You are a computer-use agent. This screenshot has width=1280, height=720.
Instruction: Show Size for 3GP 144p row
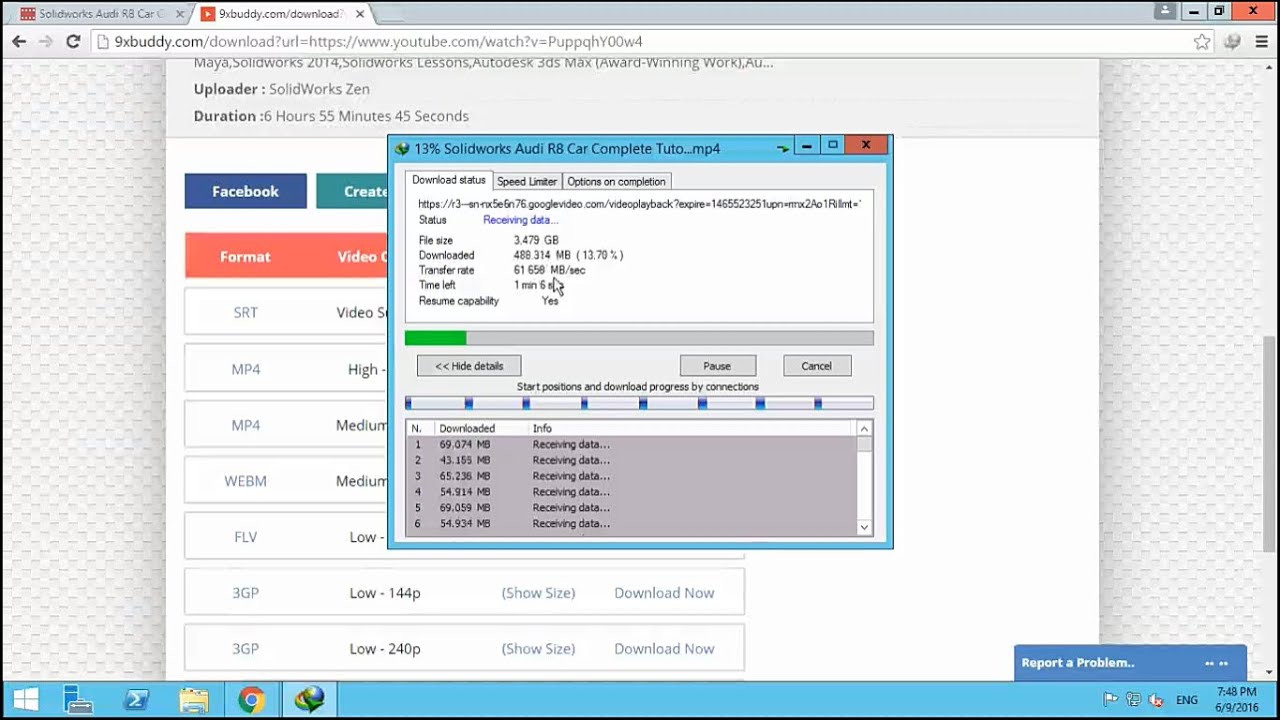[x=538, y=593]
